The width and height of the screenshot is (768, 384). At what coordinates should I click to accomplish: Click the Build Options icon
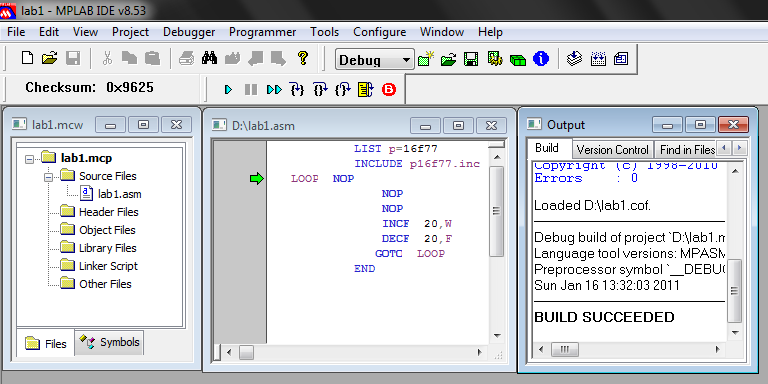(x=495, y=59)
